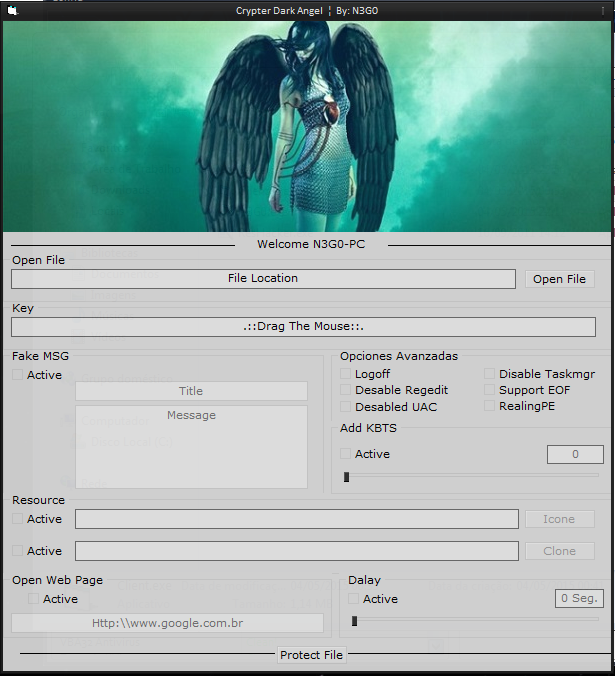
Task: Click the Fake MSG Message text area
Action: [x=191, y=447]
